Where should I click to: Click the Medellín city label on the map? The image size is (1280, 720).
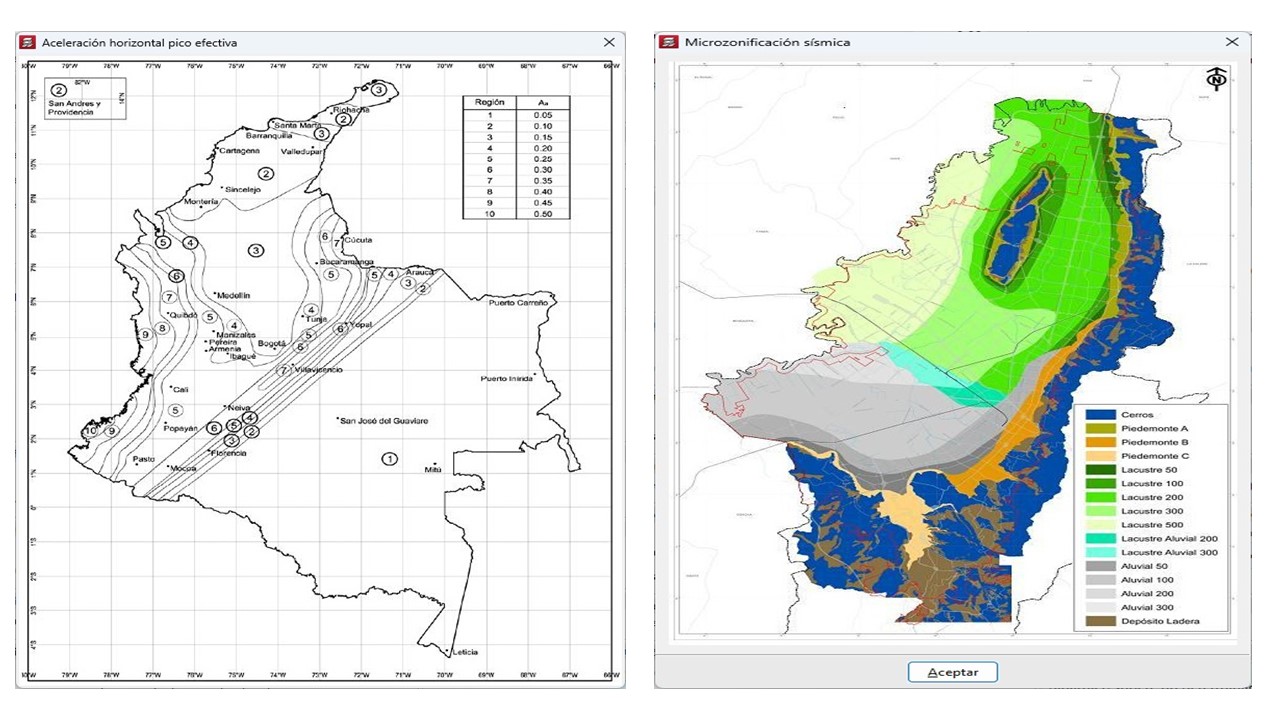(233, 296)
